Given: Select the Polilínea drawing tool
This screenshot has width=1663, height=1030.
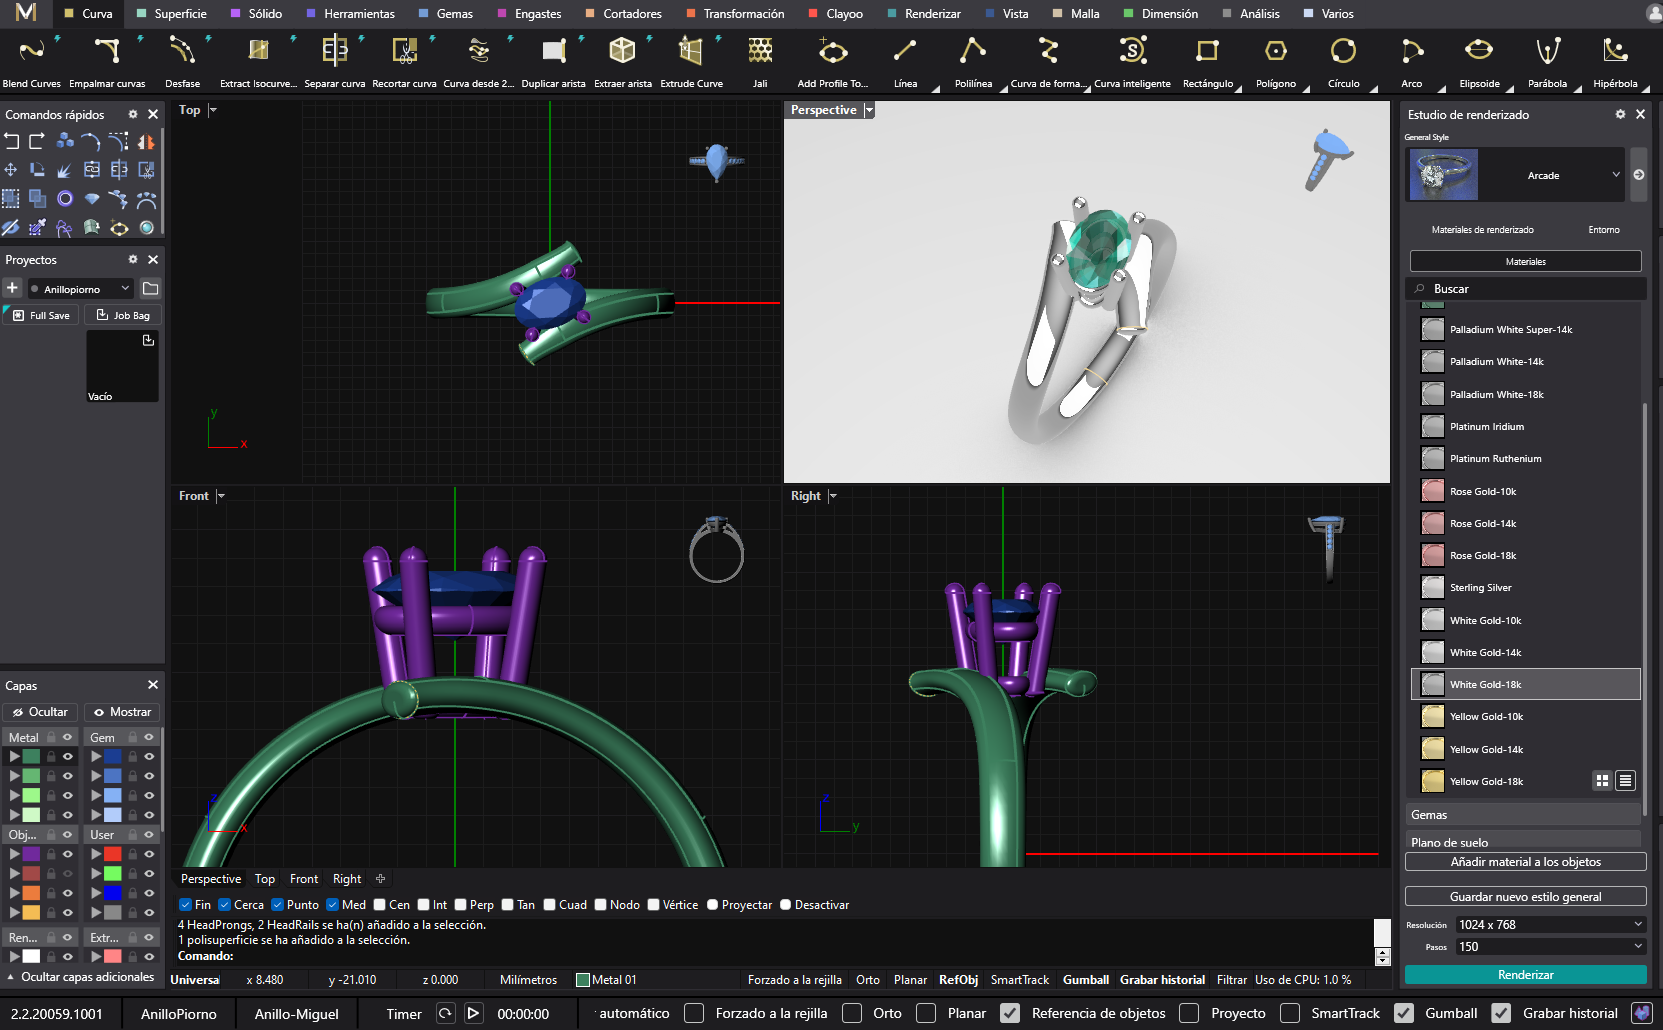Looking at the screenshot, I should point(972,51).
